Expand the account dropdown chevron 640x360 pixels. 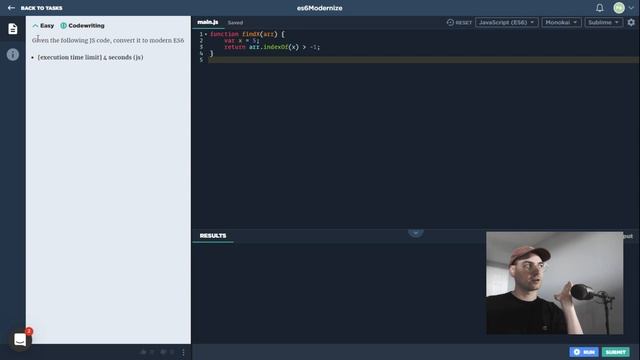631,8
